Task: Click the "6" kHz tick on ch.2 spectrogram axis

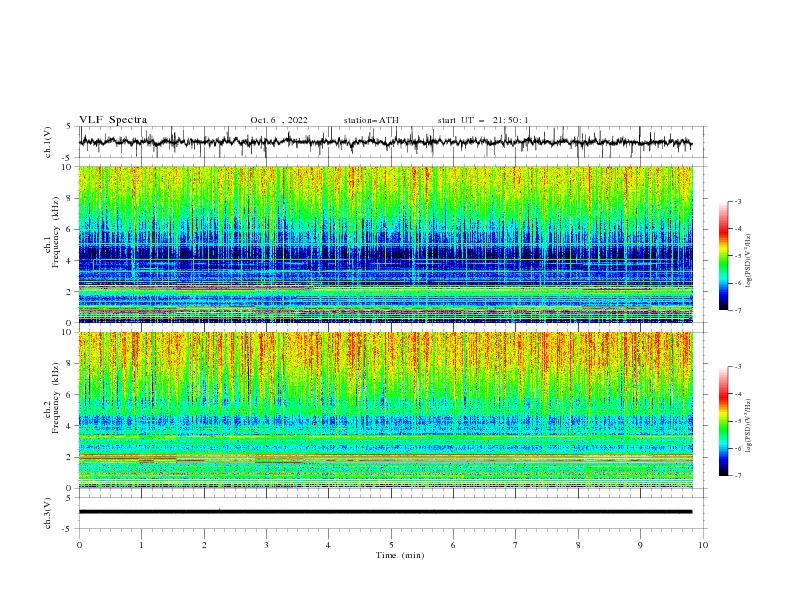Action: click(71, 395)
